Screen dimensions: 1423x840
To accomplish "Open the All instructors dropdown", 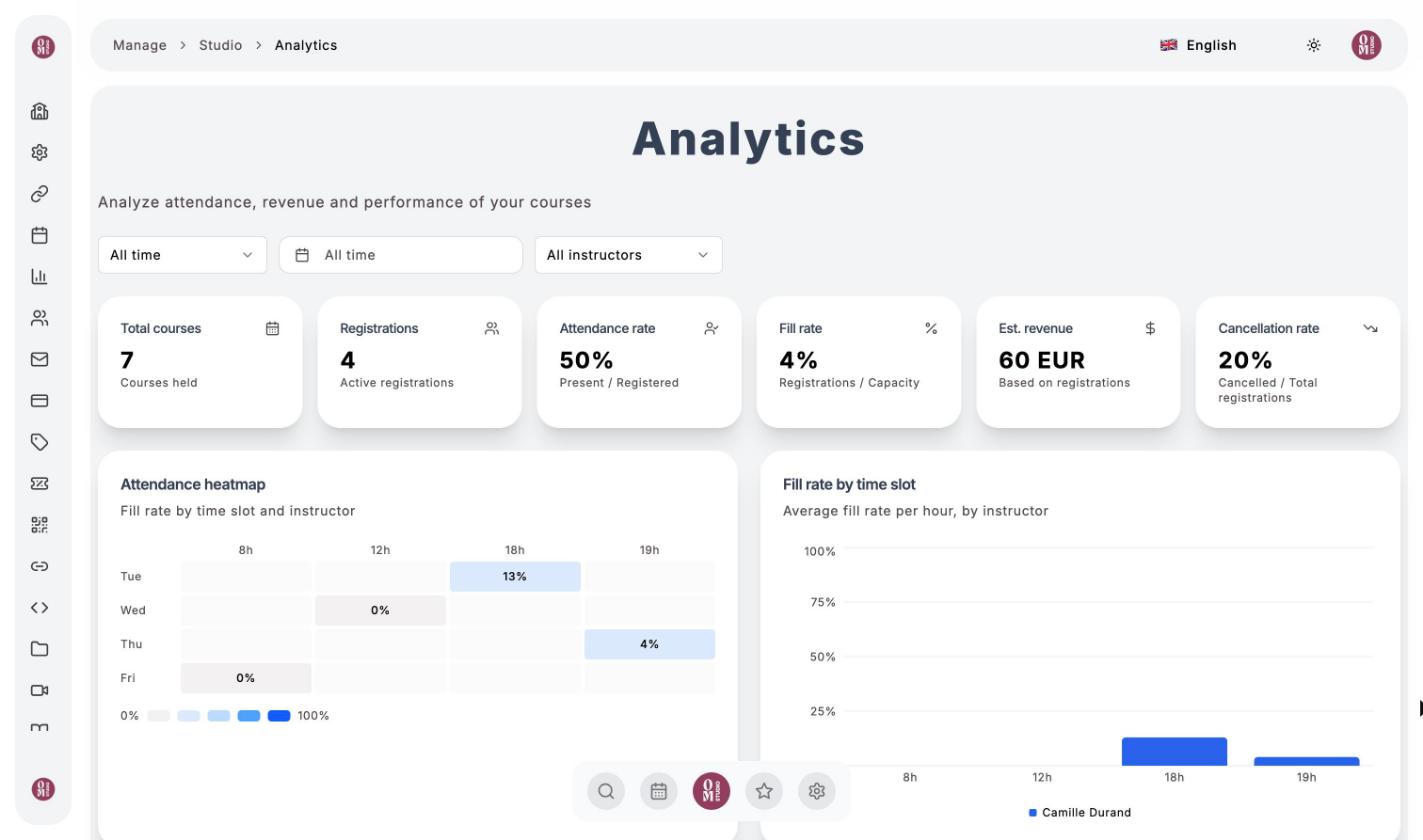I will click(x=628, y=255).
